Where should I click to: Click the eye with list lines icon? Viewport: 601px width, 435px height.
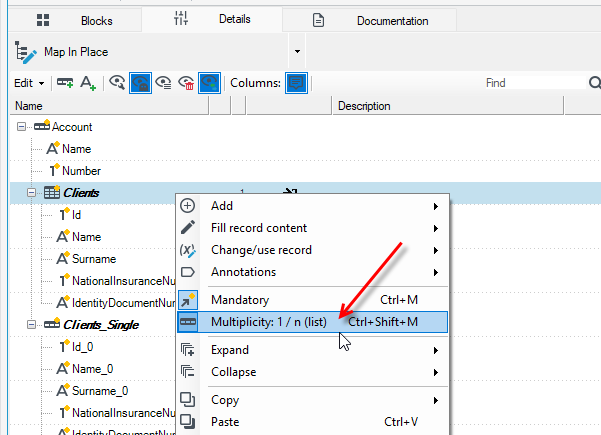[163, 83]
